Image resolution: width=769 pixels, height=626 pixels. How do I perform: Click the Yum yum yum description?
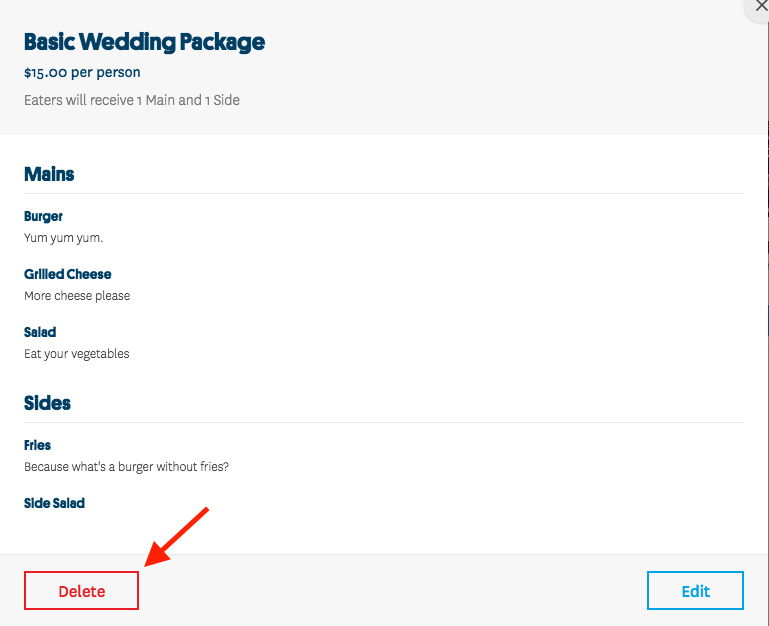pyautogui.click(x=63, y=238)
